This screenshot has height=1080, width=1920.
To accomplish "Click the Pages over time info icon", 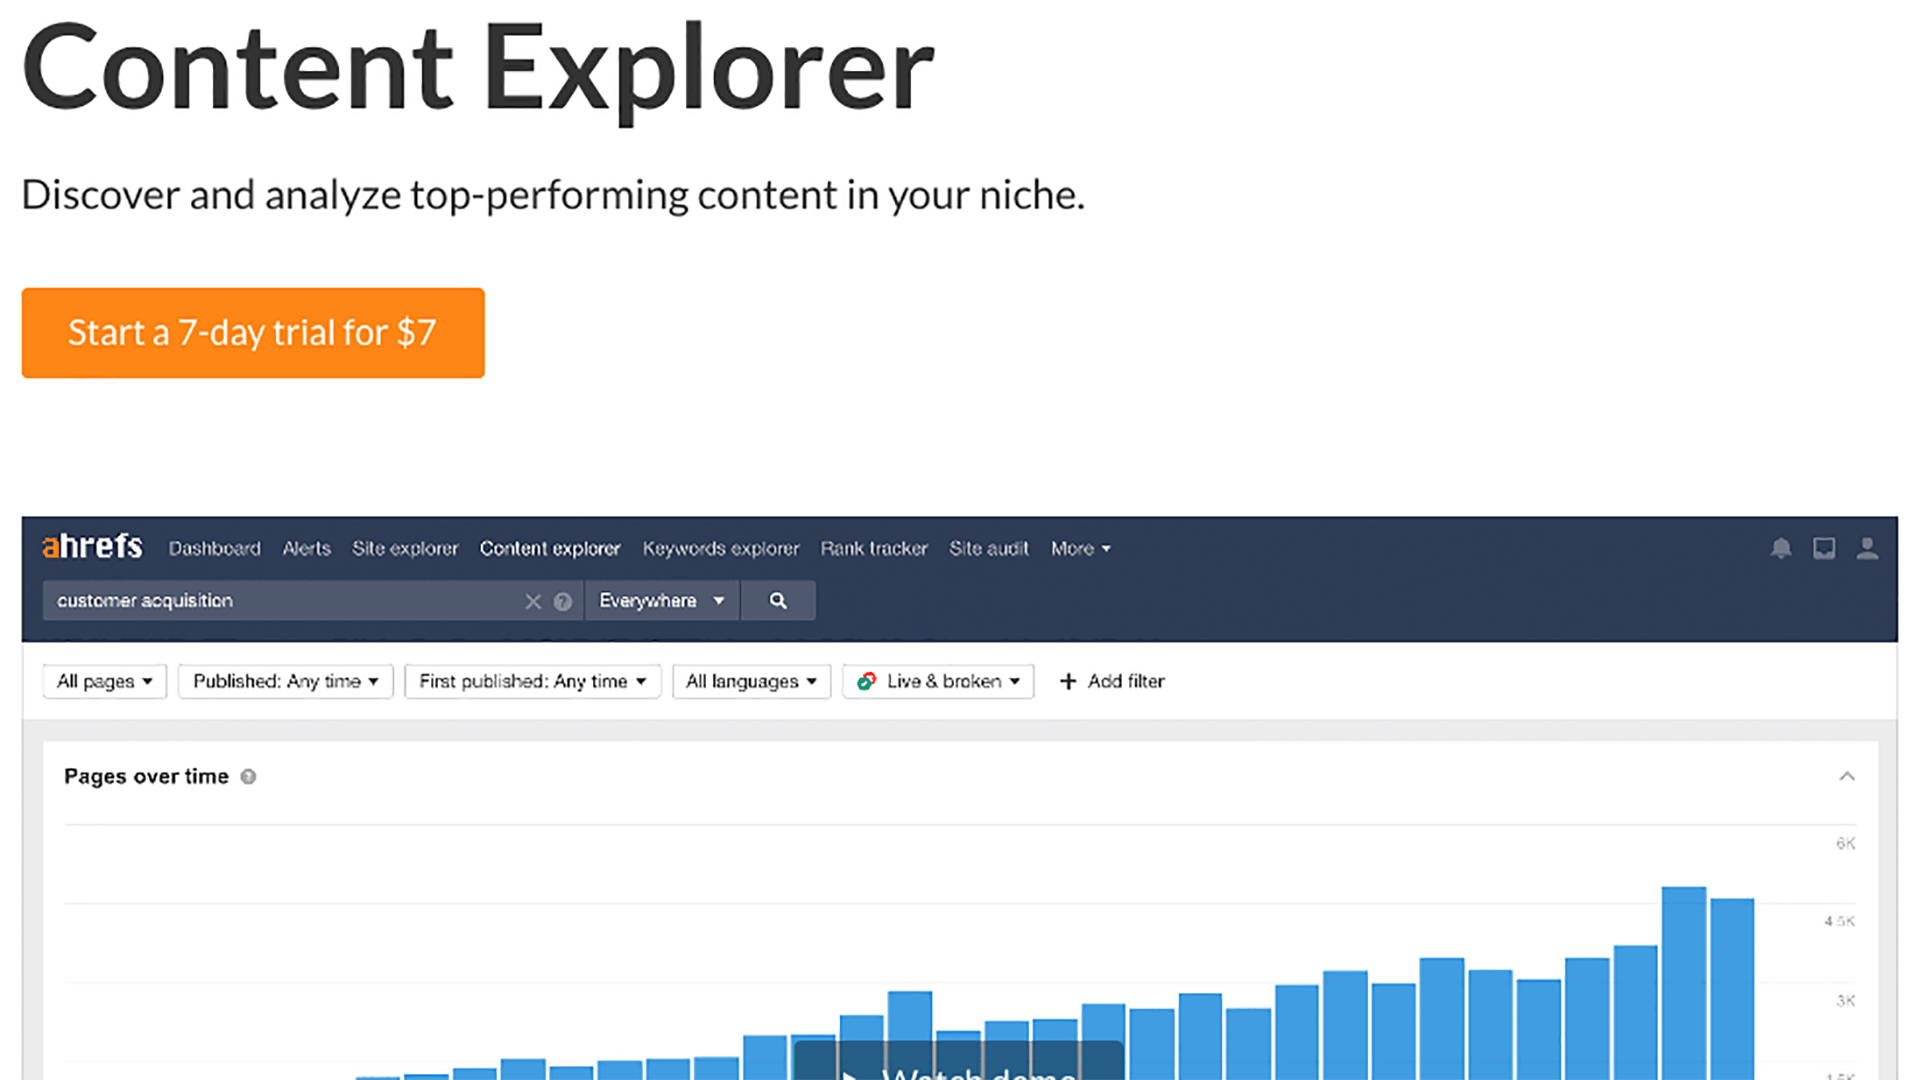I will [x=248, y=776].
